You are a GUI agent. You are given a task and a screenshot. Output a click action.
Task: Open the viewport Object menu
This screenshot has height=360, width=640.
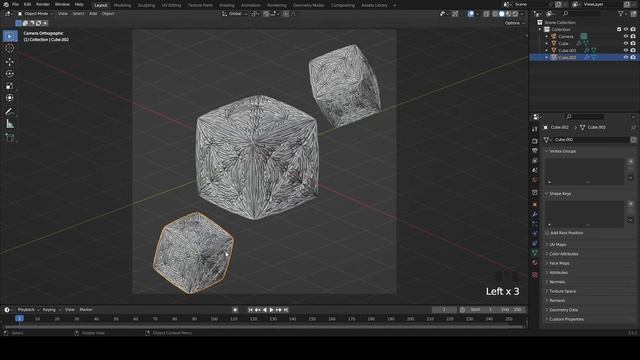[108, 14]
